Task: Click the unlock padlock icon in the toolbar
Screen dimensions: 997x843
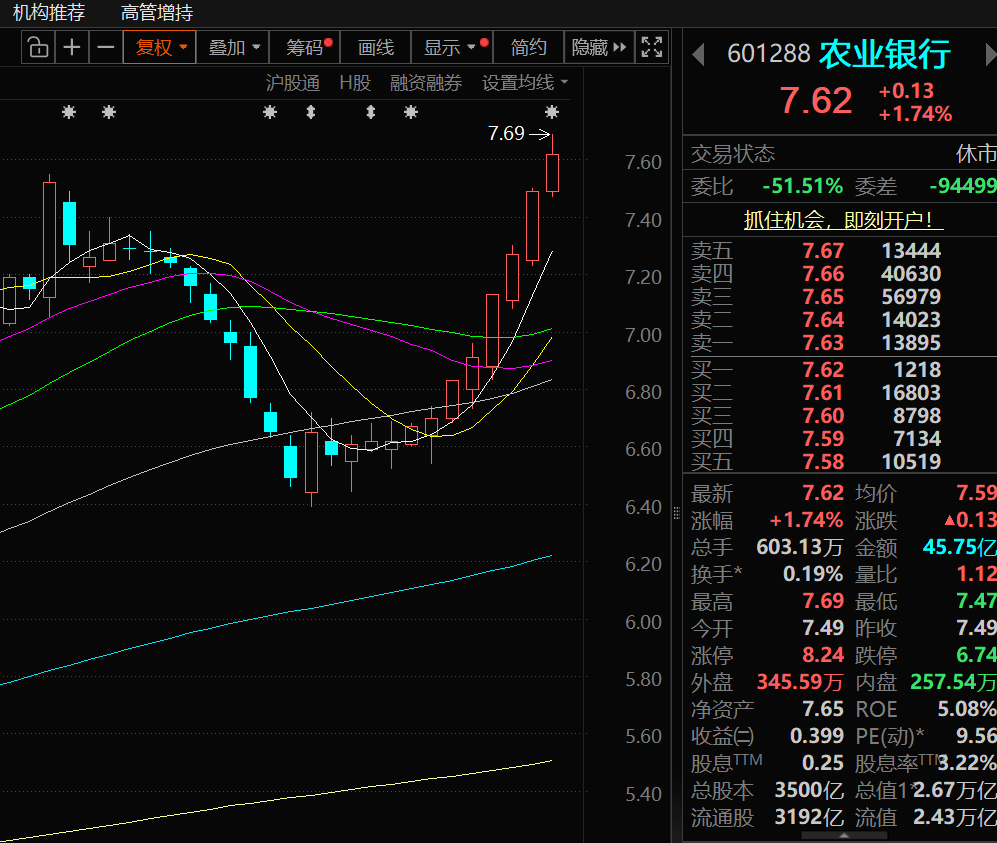Action: pyautogui.click(x=37, y=47)
